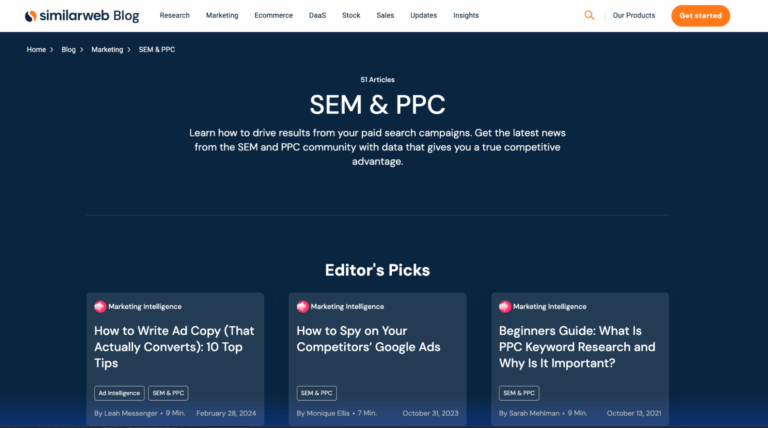Open the Stock navigation item

point(351,16)
